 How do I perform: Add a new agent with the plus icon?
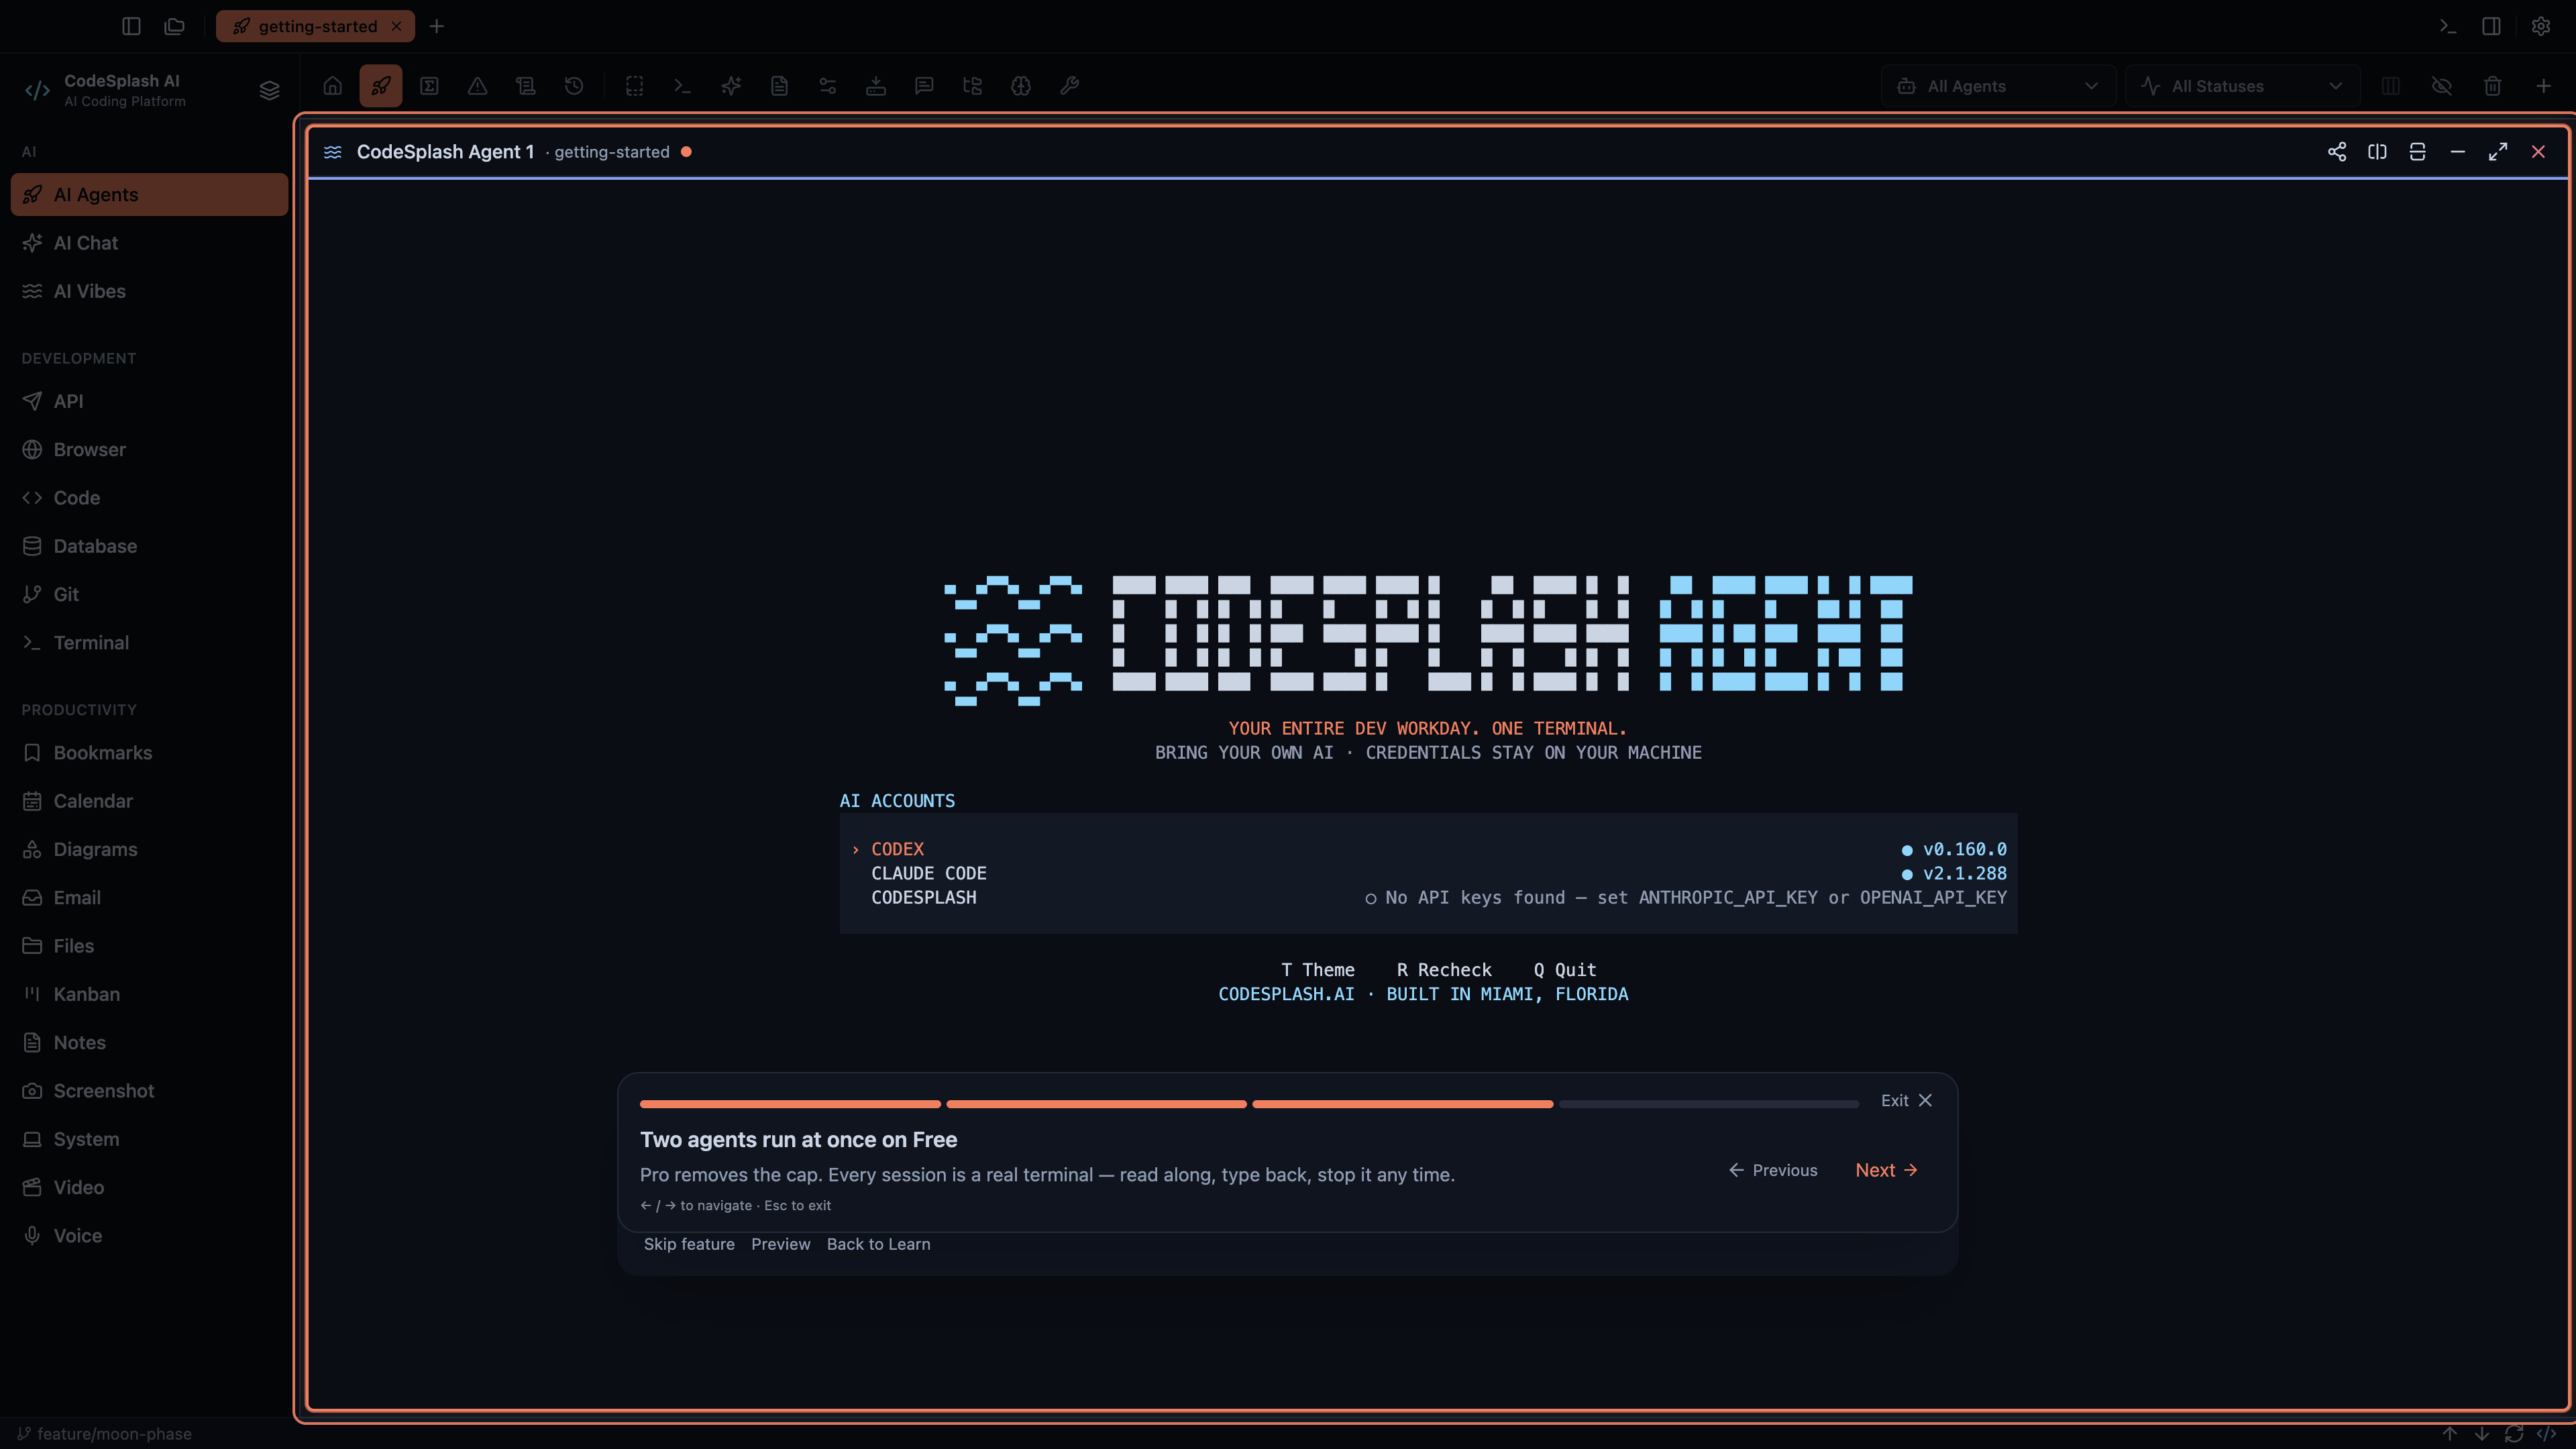2543,86
